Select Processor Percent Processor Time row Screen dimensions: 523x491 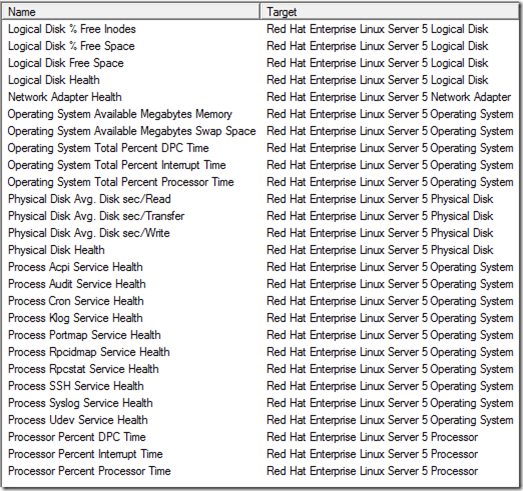tap(260, 471)
